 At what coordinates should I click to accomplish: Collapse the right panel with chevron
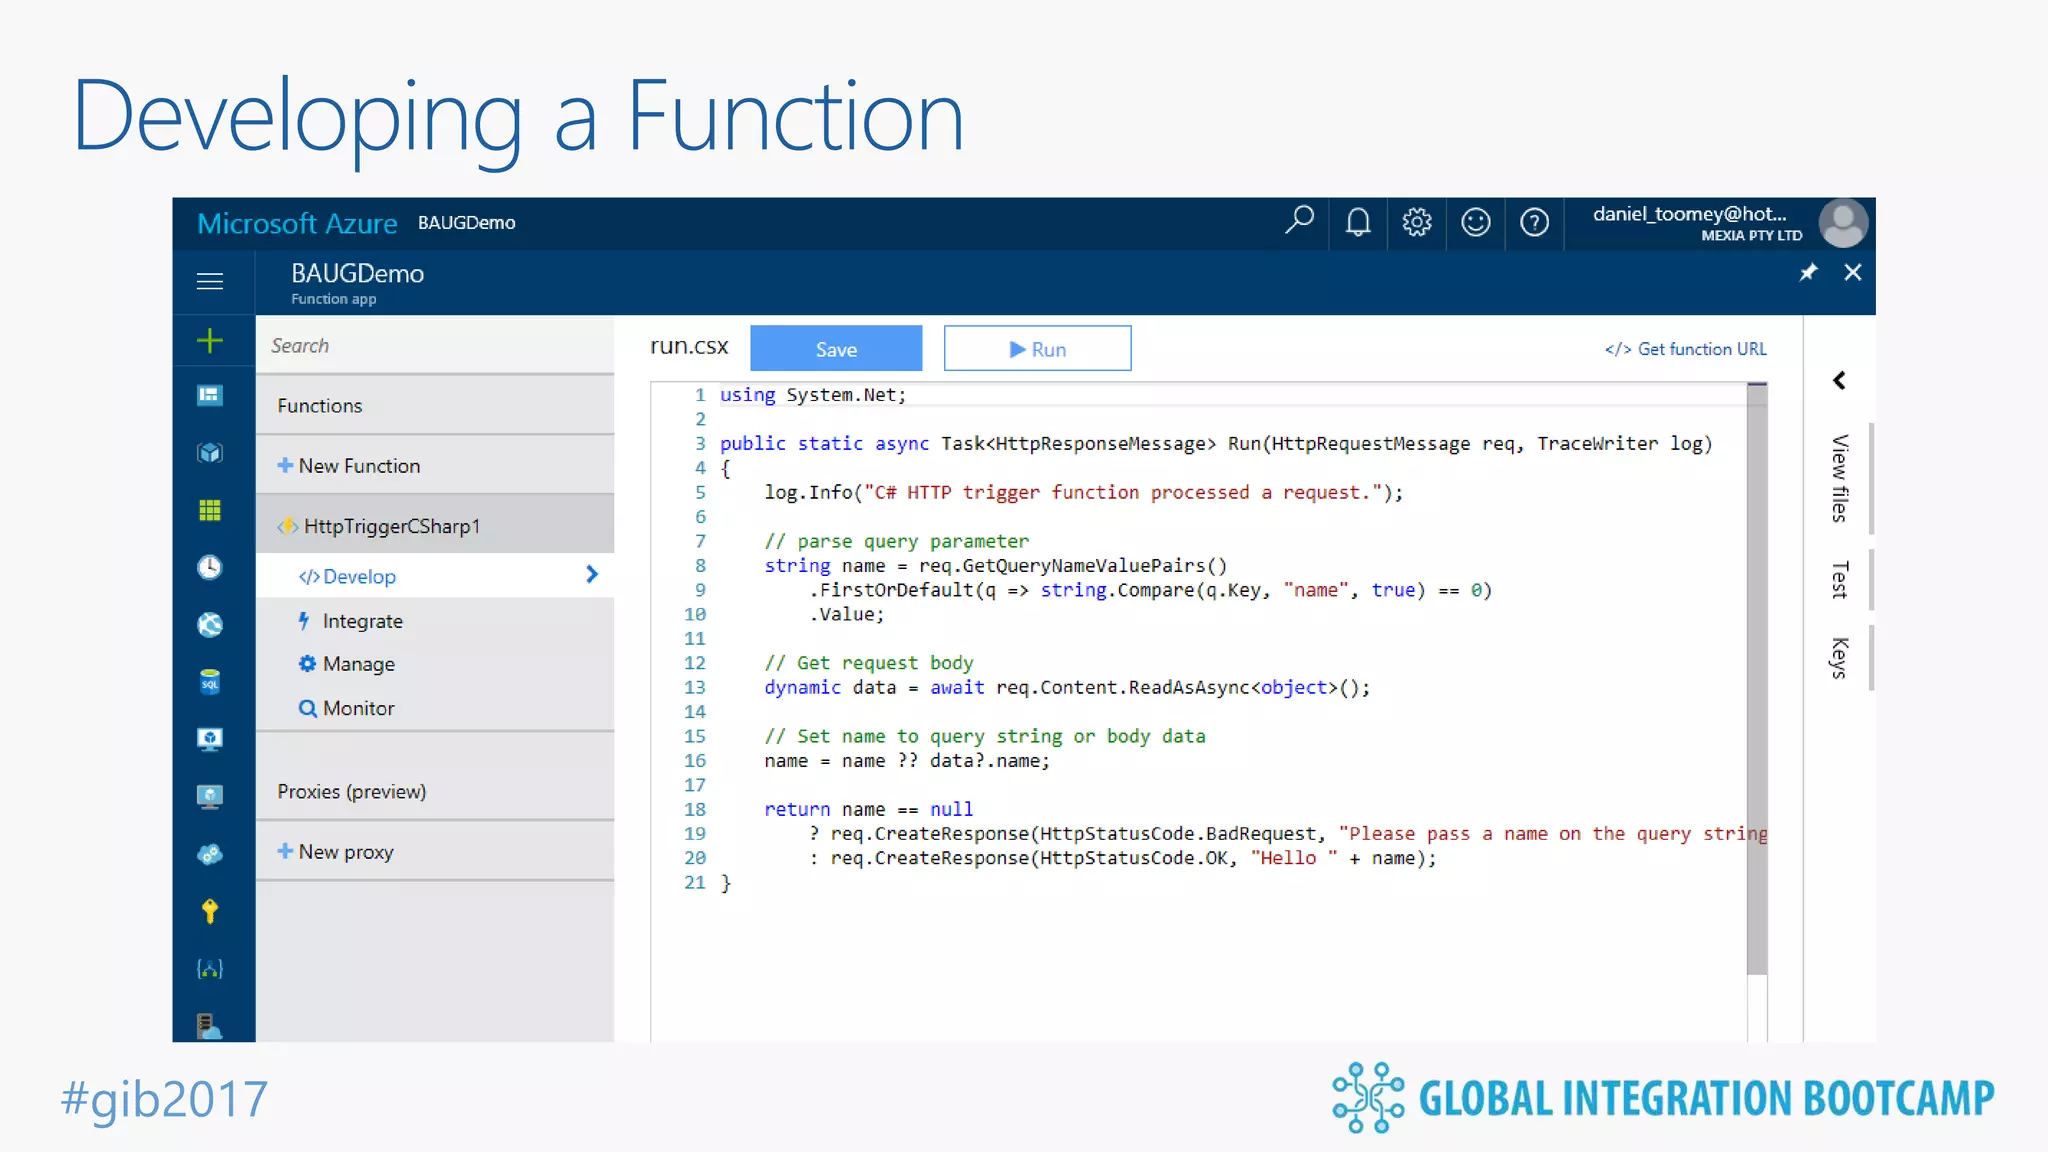[x=1839, y=380]
